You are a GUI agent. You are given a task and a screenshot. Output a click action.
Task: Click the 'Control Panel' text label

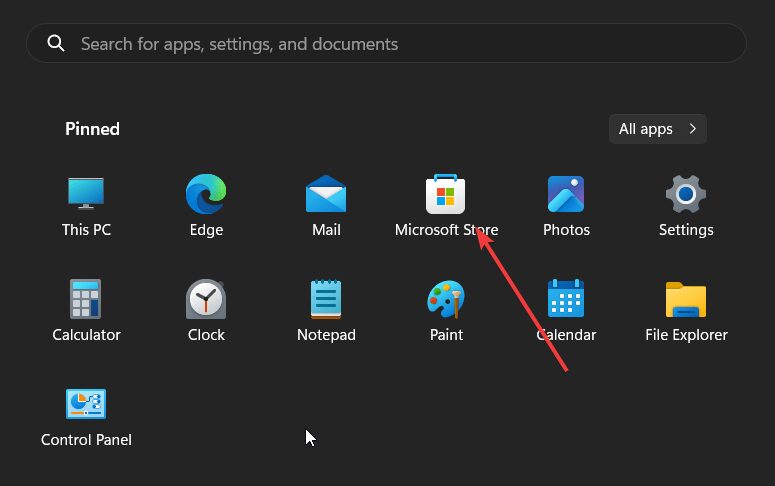click(x=86, y=440)
